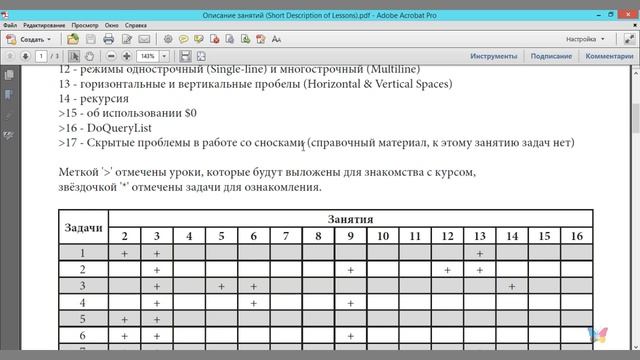
Task: Click the plus in row 2, column 12
Action: pyautogui.click(x=447, y=270)
